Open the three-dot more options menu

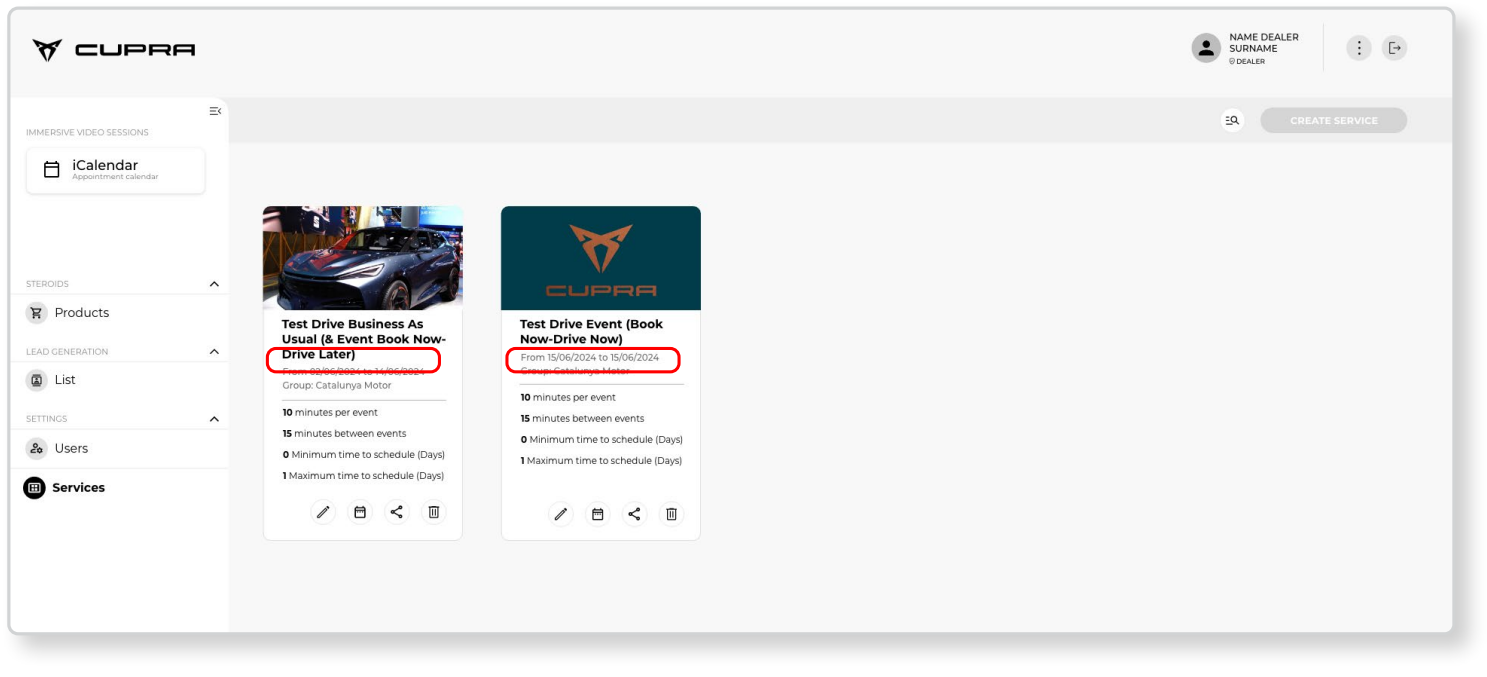[1358, 48]
